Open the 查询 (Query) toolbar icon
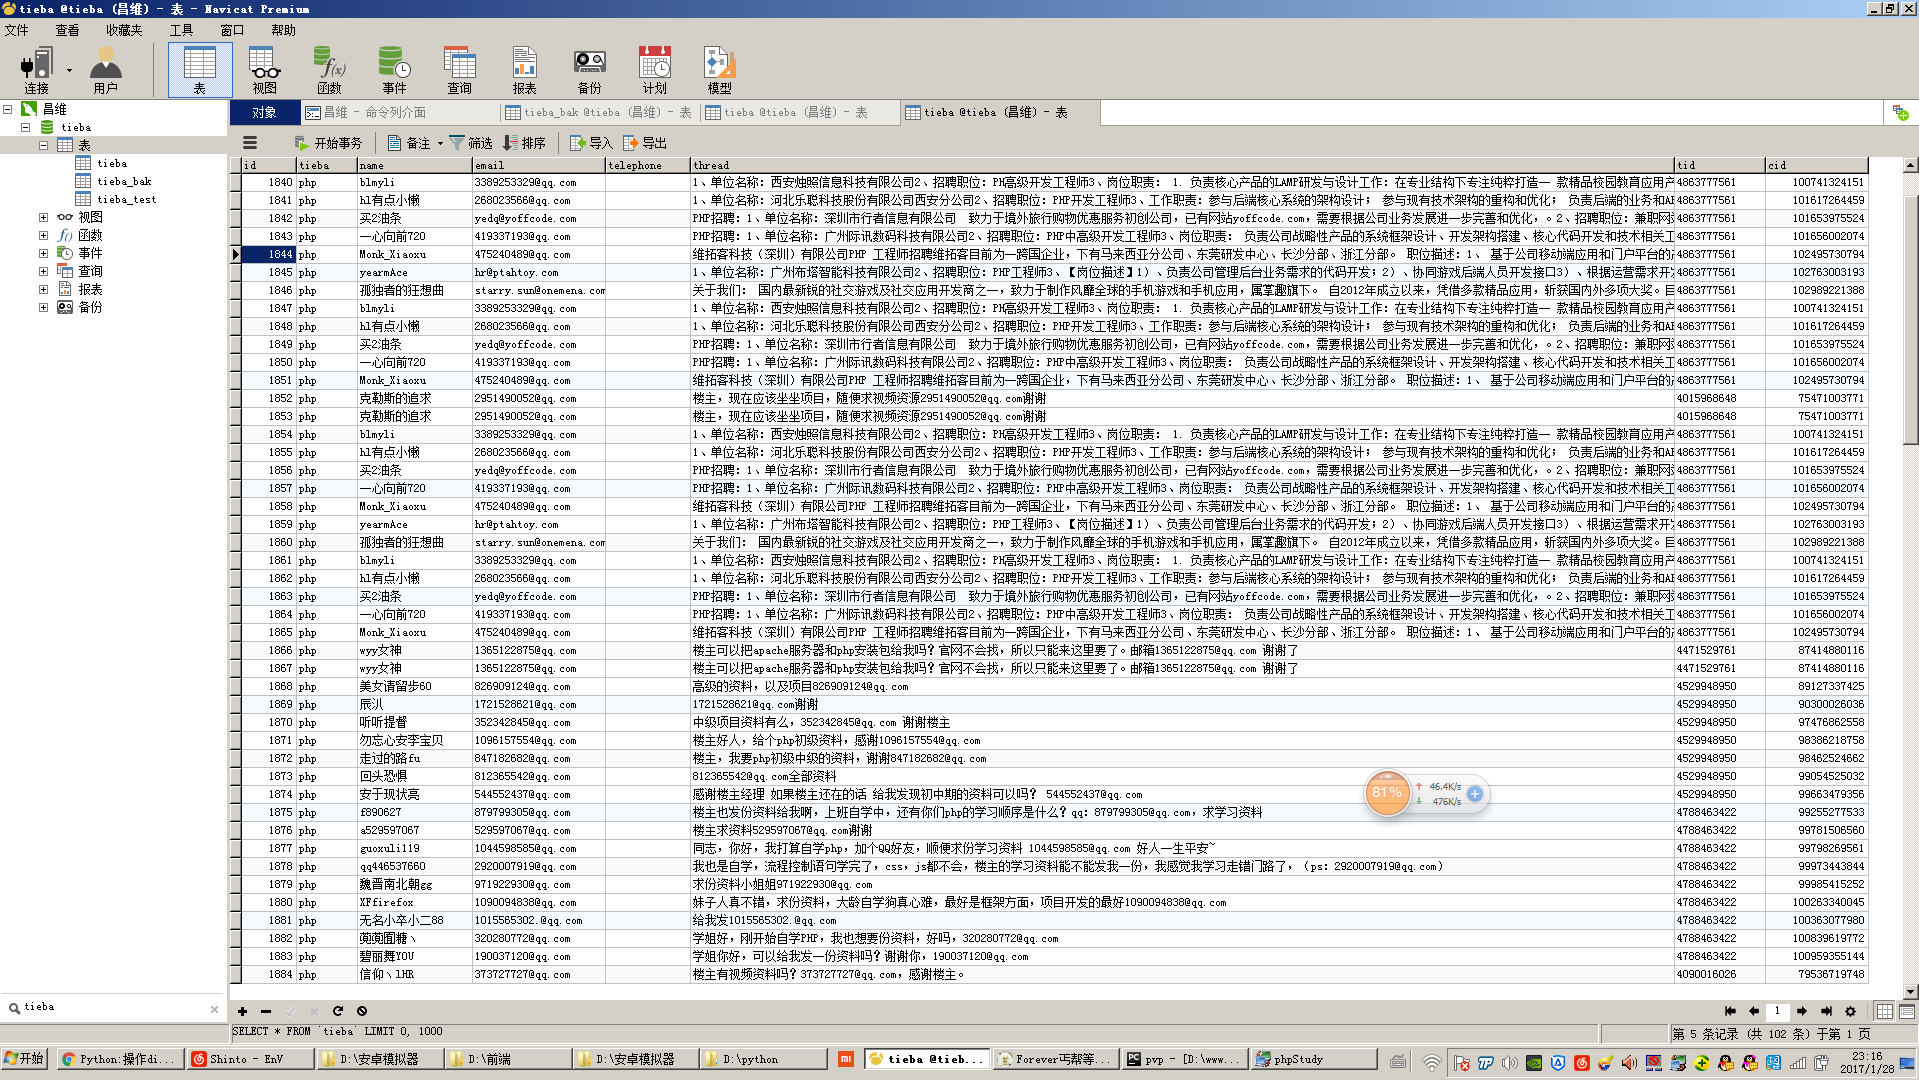 [459, 70]
